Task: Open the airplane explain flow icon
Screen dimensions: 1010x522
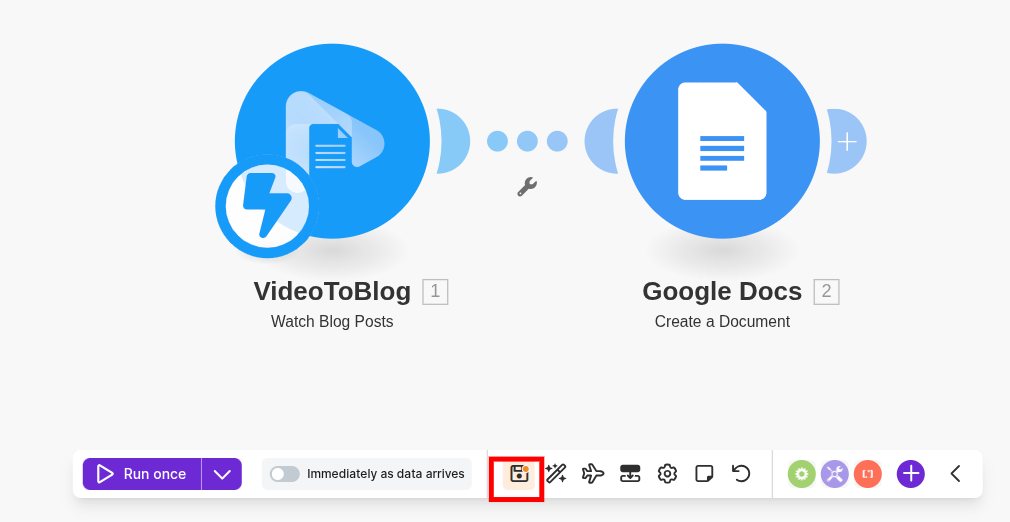Action: [593, 474]
